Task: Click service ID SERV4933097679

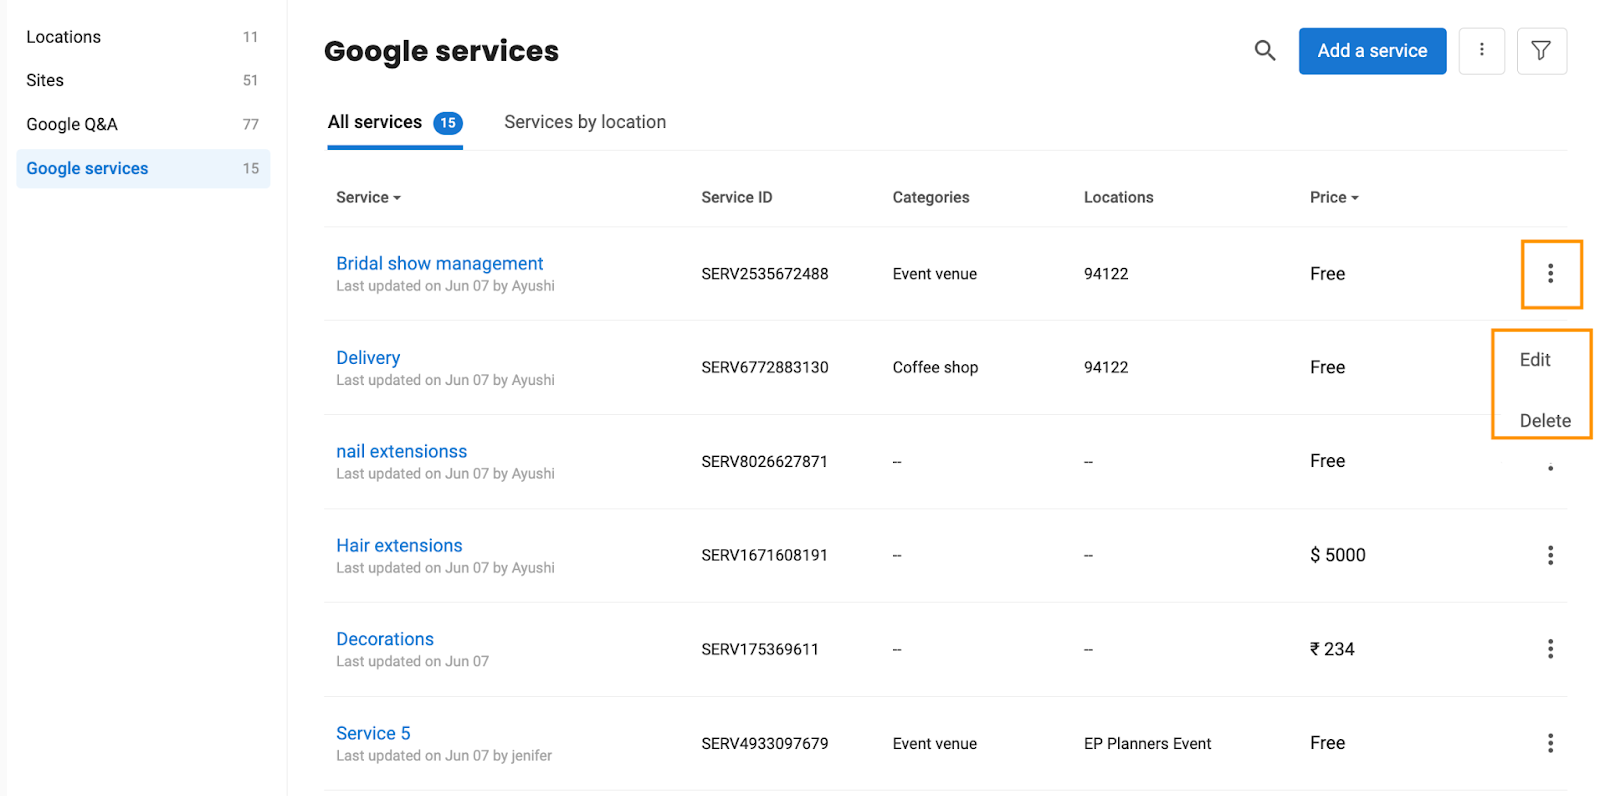Action: [765, 743]
